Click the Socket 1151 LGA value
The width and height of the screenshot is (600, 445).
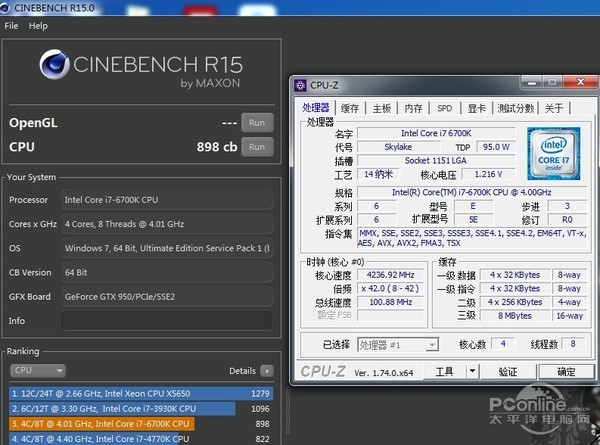[436, 160]
